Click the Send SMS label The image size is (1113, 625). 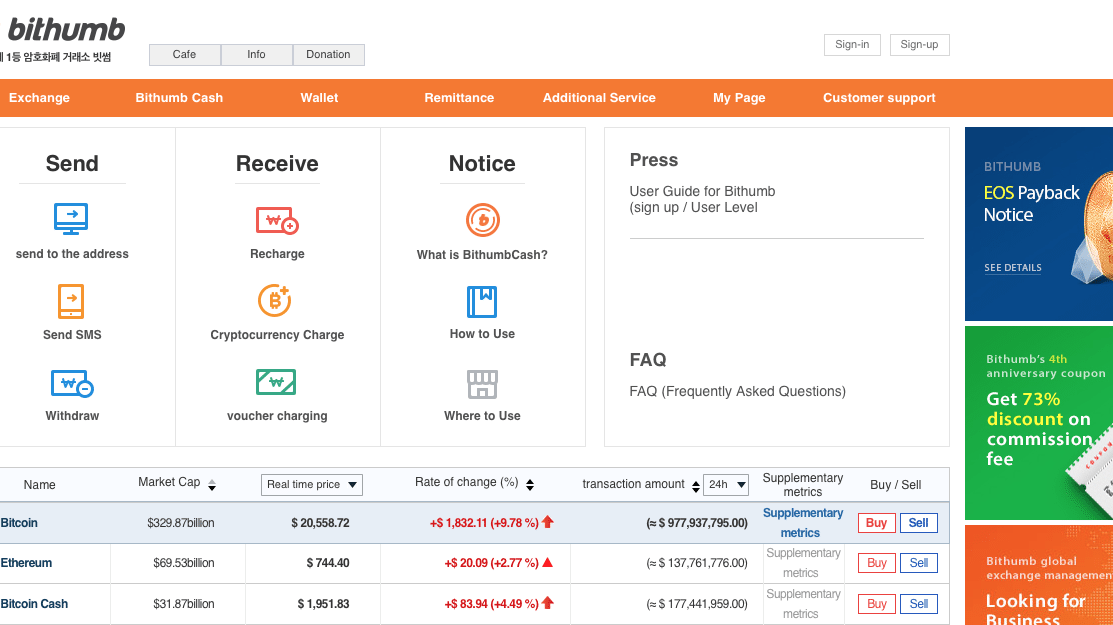pos(72,335)
